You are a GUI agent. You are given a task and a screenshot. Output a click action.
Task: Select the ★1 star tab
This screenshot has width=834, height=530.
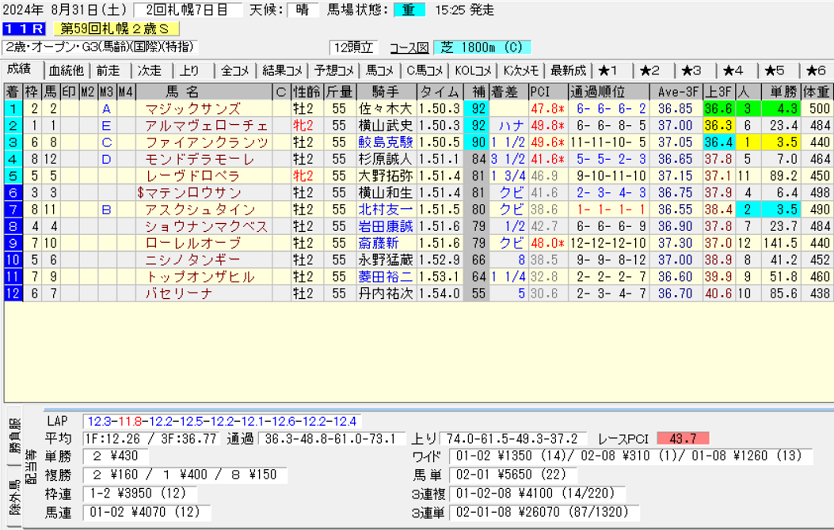[612, 70]
